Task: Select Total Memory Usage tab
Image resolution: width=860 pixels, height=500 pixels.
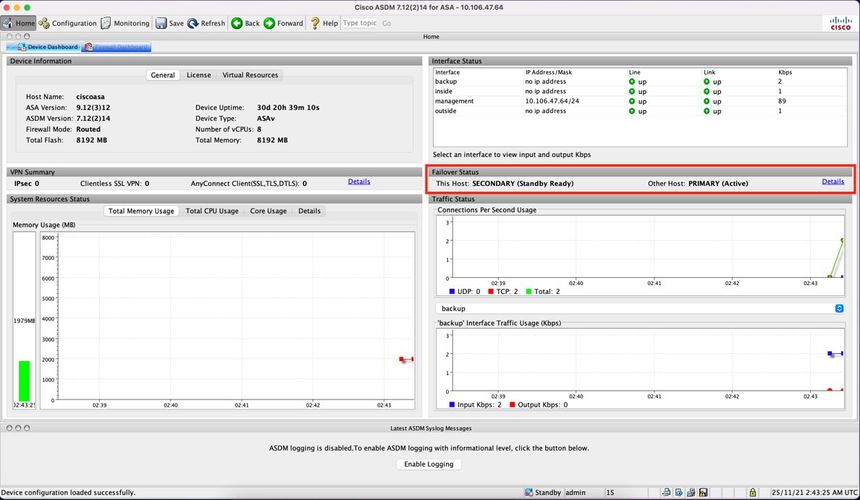Action: (141, 211)
